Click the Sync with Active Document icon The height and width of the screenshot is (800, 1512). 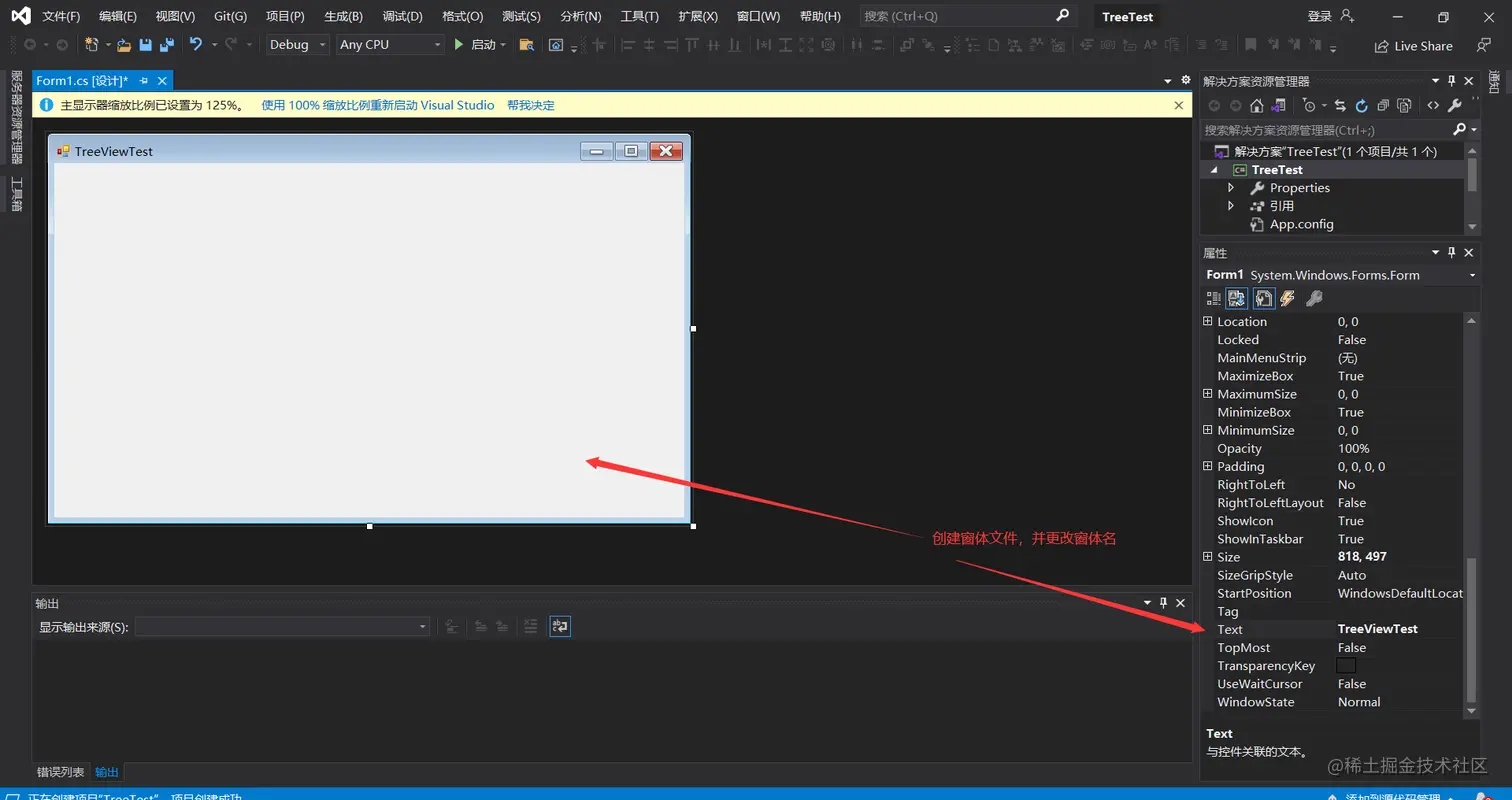[x=1340, y=105]
